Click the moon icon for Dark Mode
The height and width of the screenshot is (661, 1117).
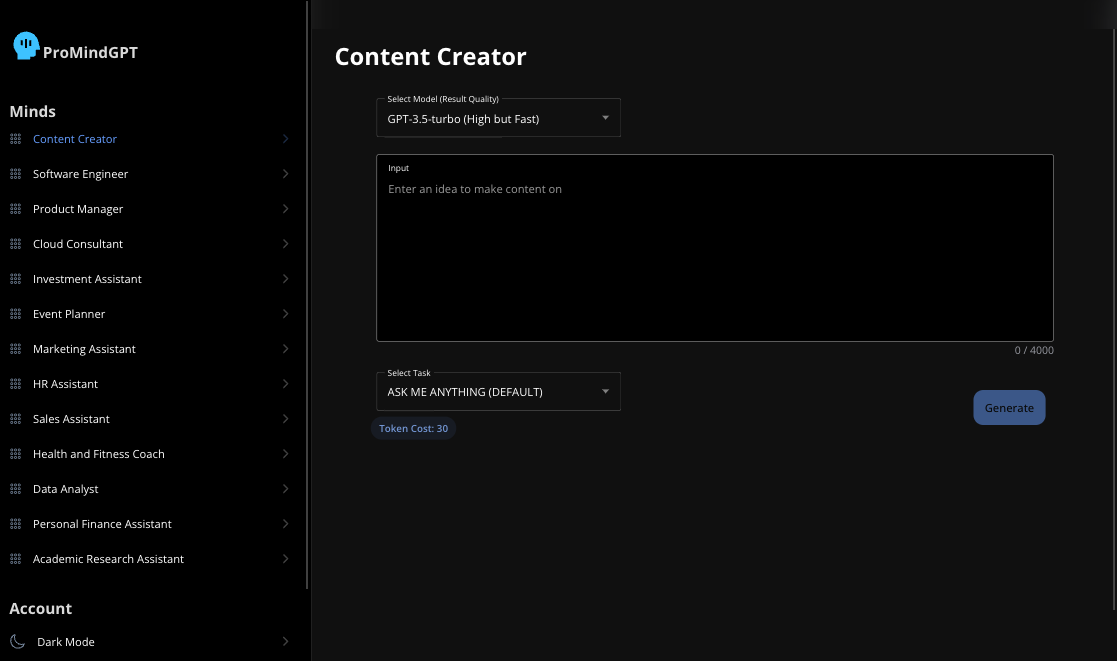pyautogui.click(x=17, y=642)
